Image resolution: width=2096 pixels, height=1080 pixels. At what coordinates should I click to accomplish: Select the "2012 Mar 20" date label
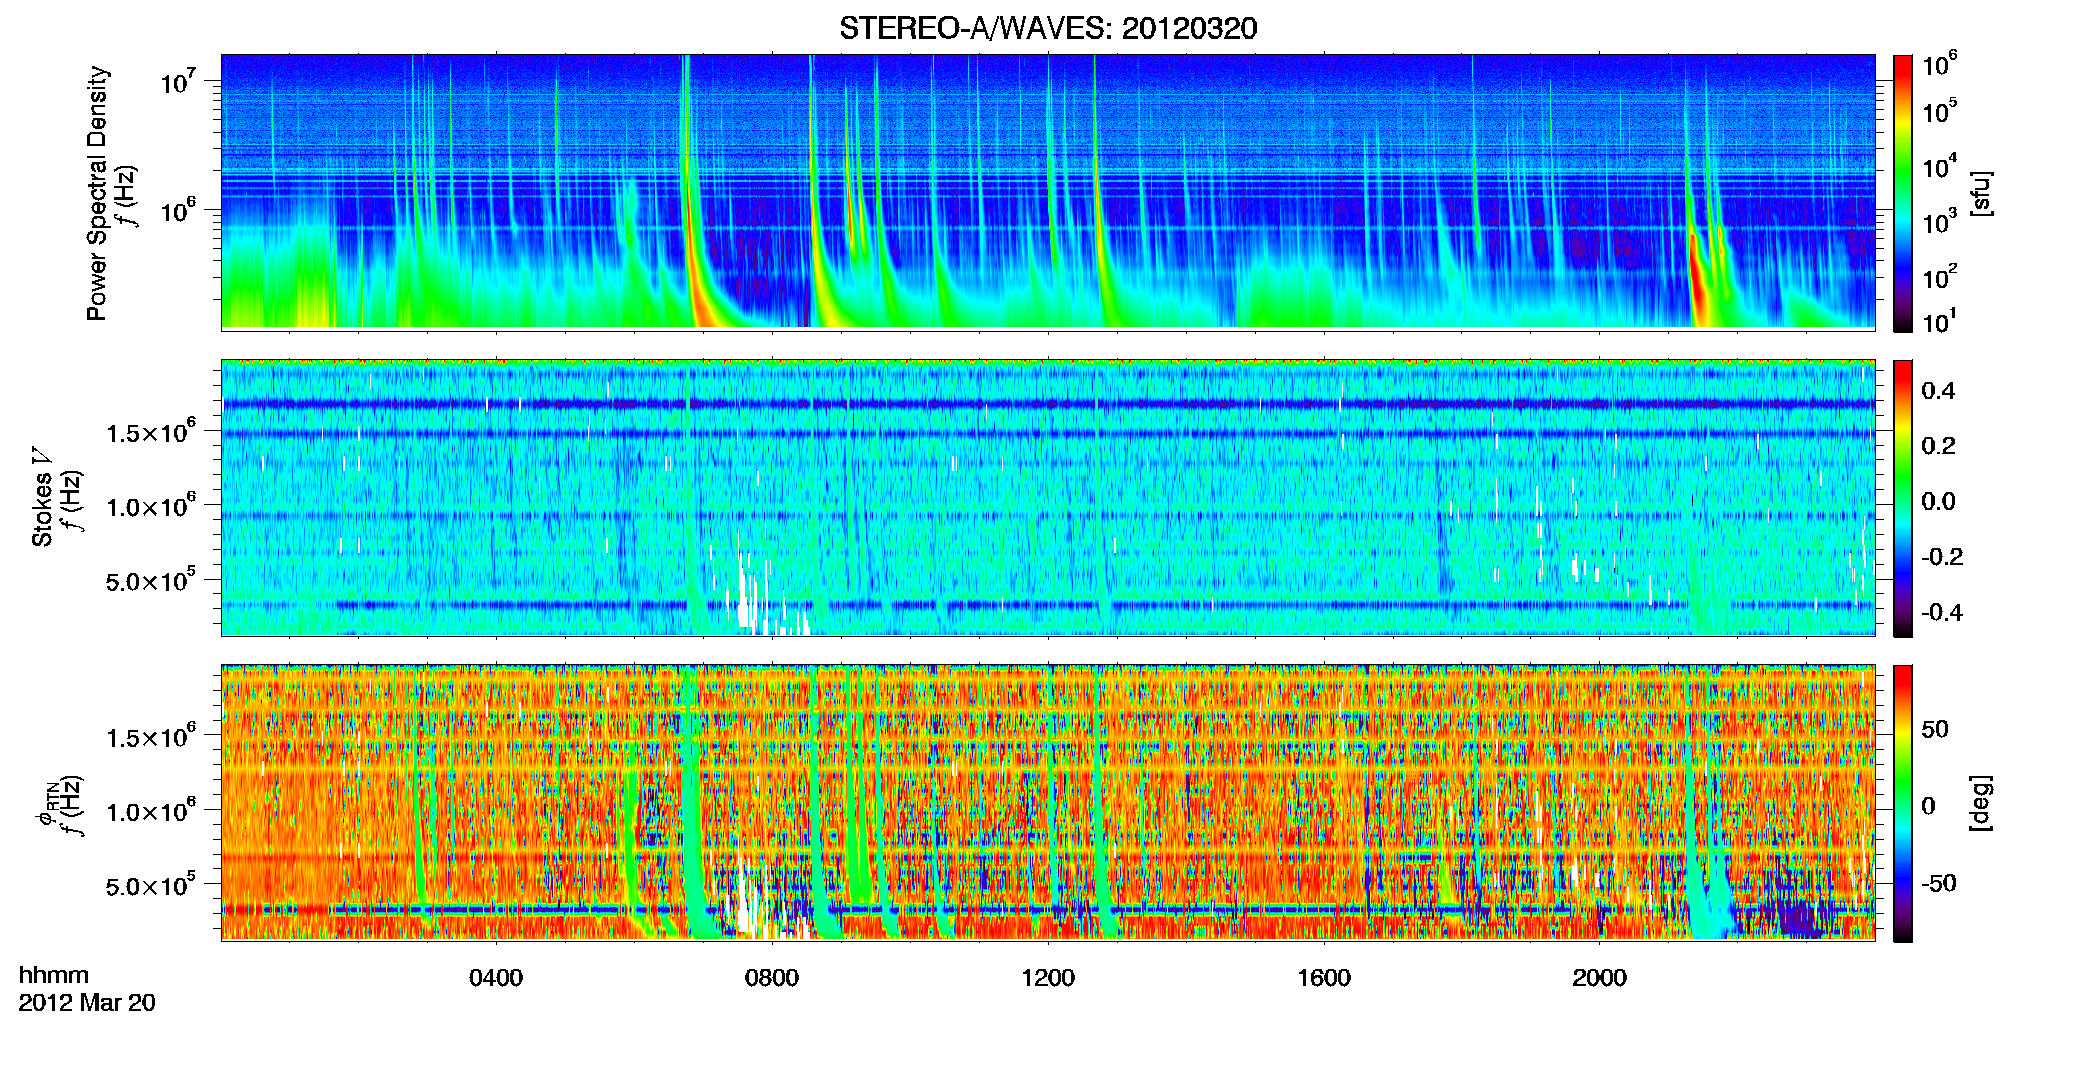tap(87, 1003)
